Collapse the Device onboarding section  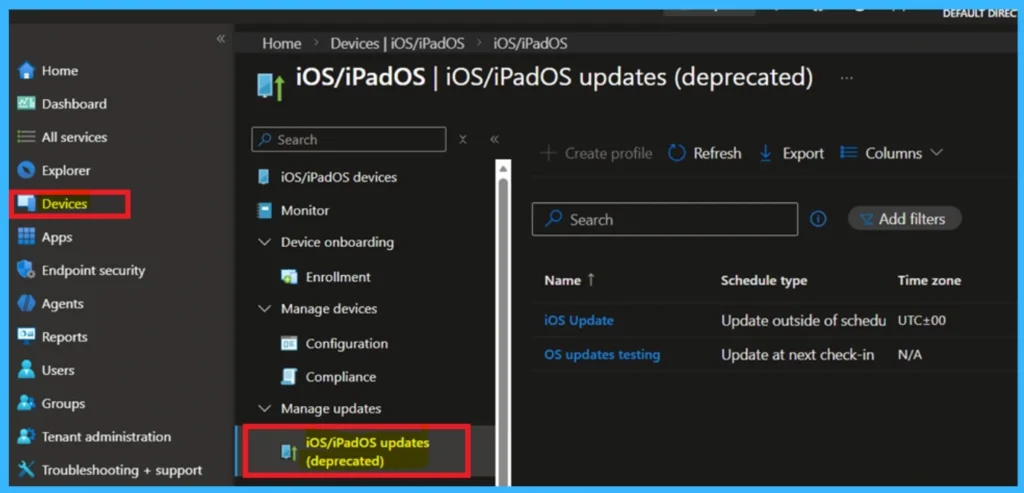(264, 242)
